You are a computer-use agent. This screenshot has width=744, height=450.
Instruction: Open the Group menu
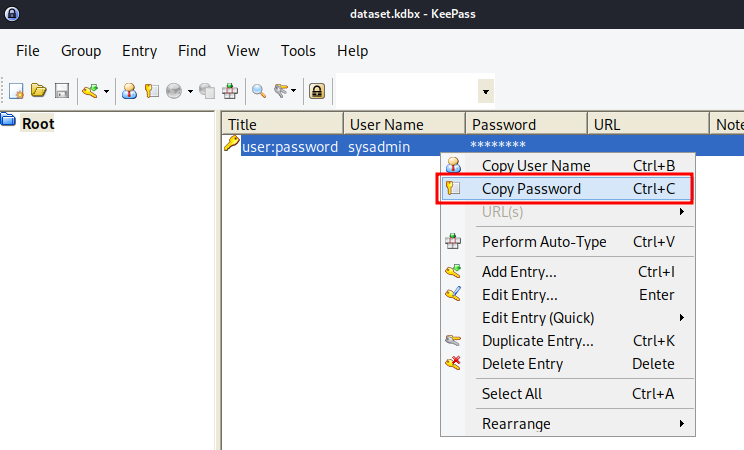[x=81, y=51]
